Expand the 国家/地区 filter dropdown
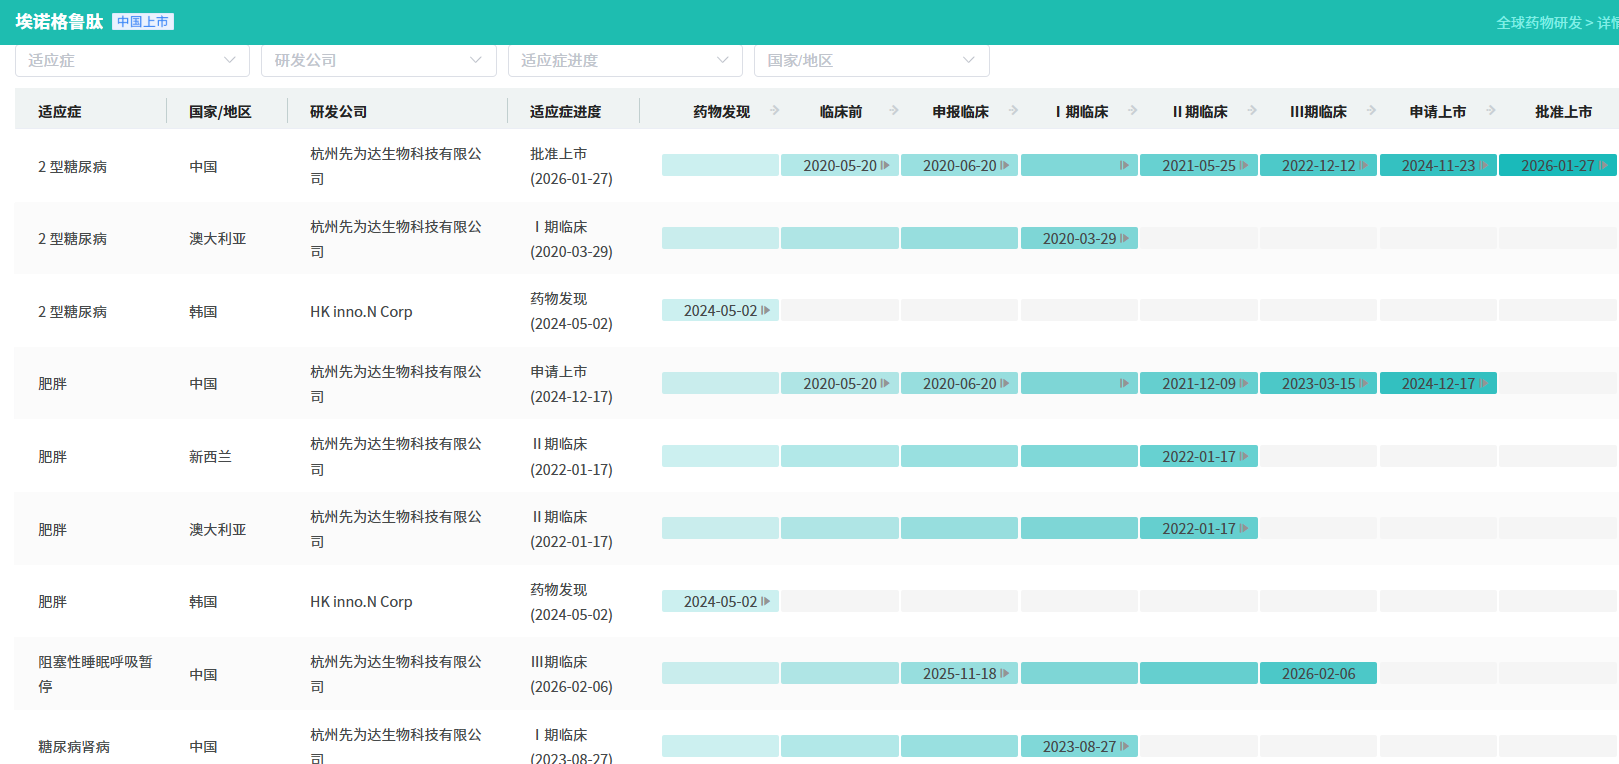This screenshot has width=1619, height=764. coord(871,60)
